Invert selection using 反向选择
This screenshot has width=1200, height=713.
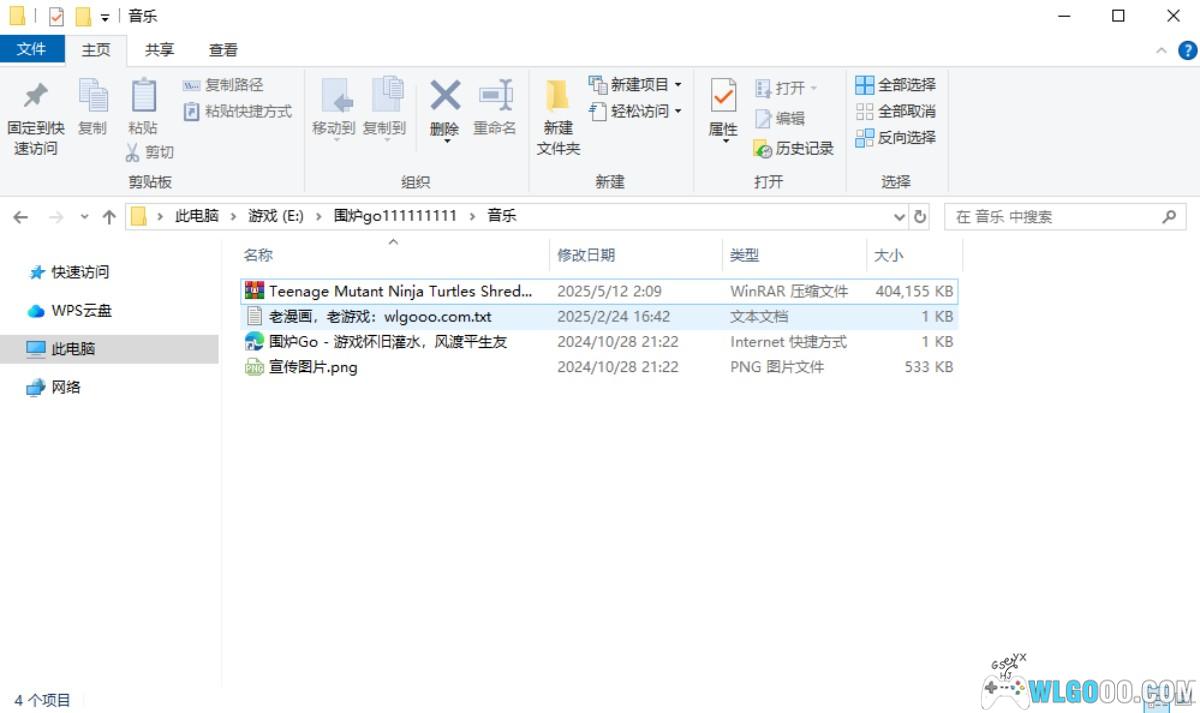coord(896,138)
